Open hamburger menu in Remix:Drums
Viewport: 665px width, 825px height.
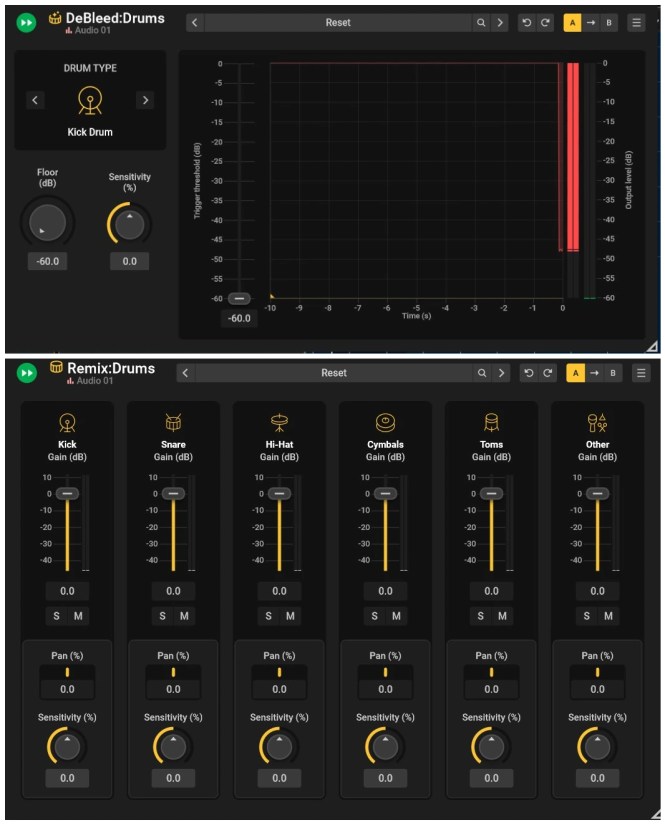pos(641,373)
